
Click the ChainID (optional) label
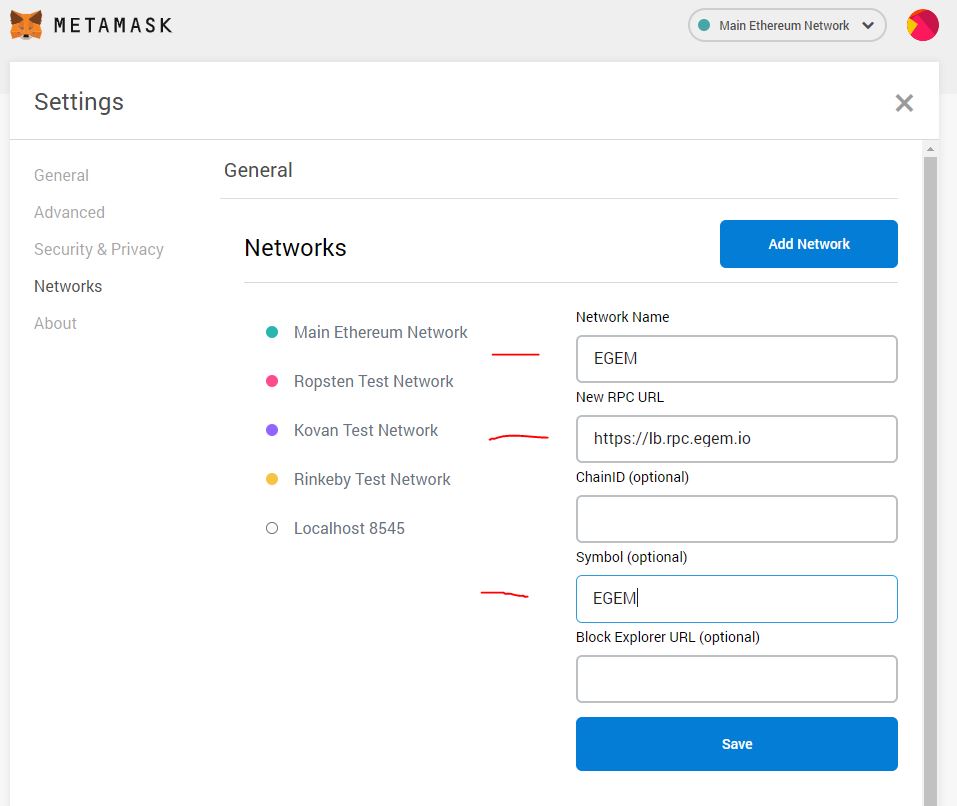(x=632, y=477)
